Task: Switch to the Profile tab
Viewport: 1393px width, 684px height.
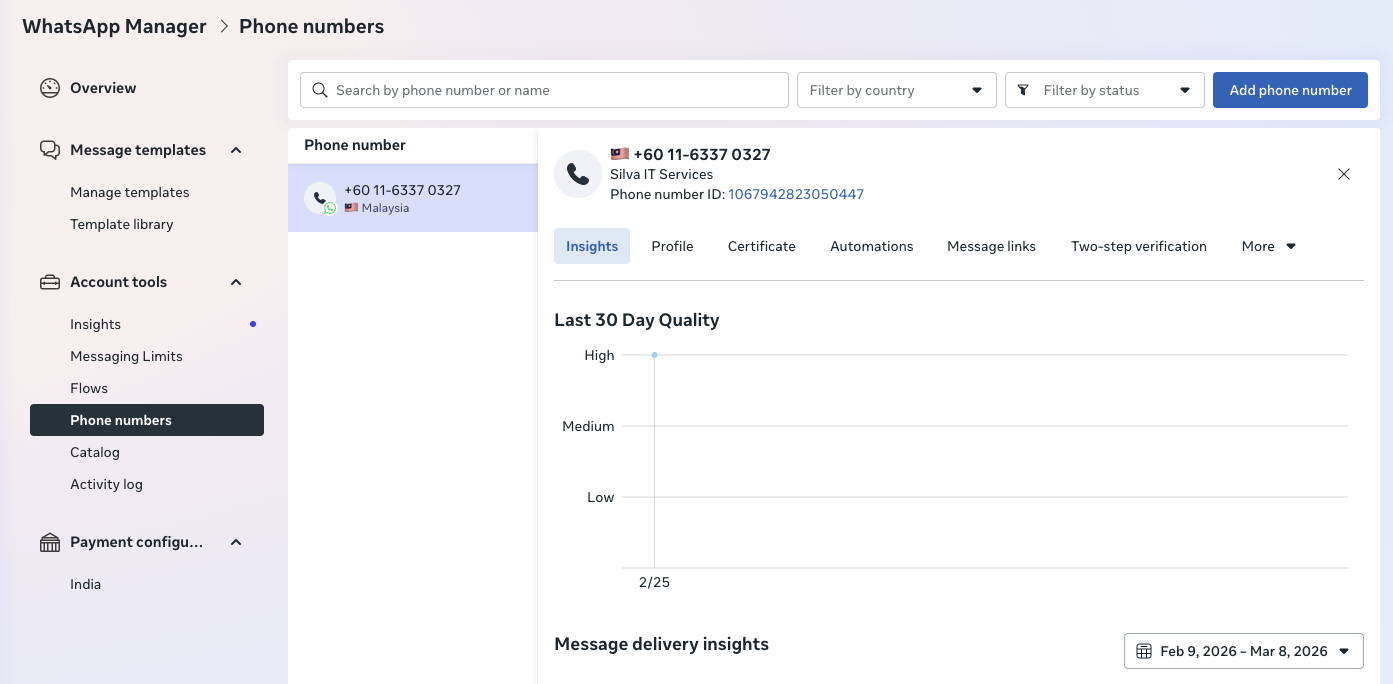Action: coord(672,246)
